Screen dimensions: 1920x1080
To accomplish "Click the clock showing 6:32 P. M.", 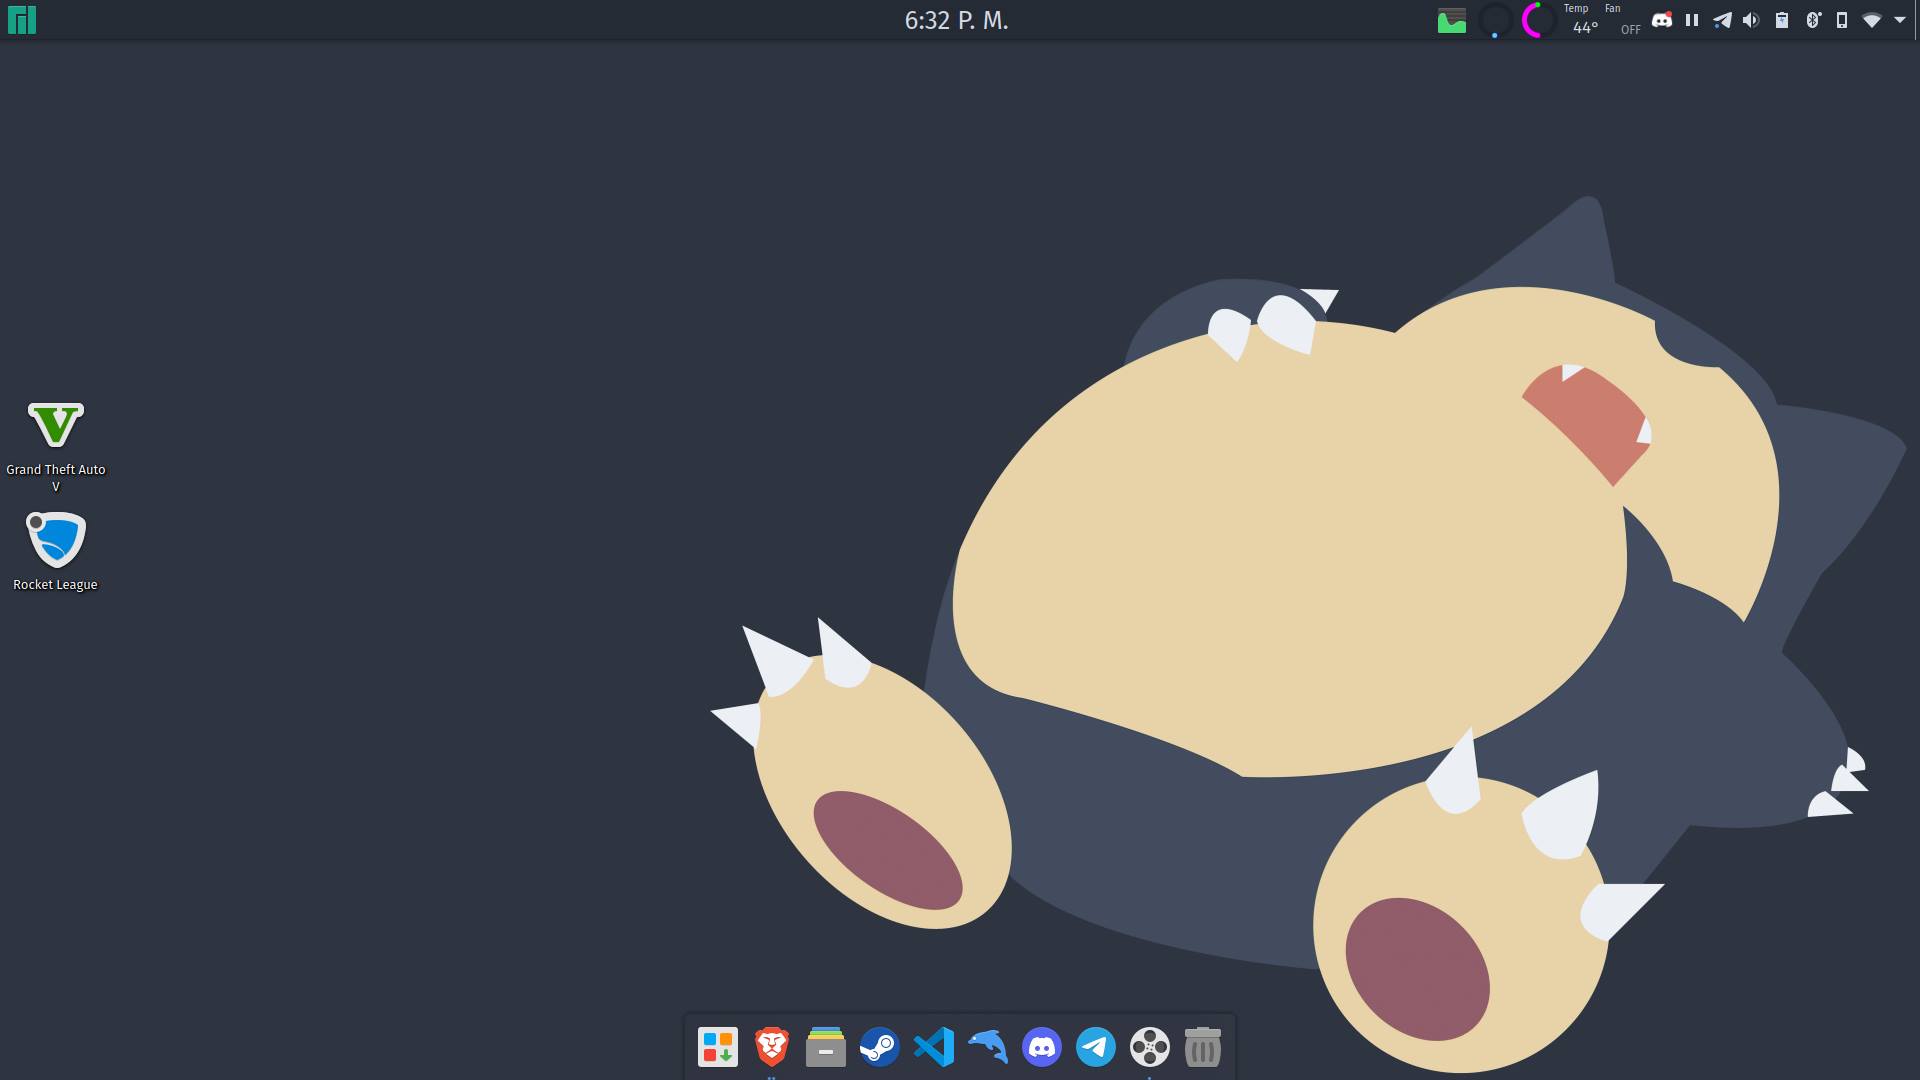I will click(x=956, y=21).
